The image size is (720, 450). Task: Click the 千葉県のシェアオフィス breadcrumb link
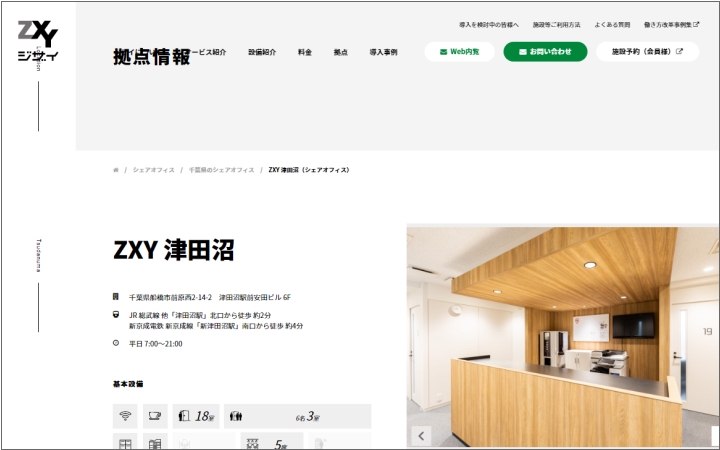coord(221,170)
